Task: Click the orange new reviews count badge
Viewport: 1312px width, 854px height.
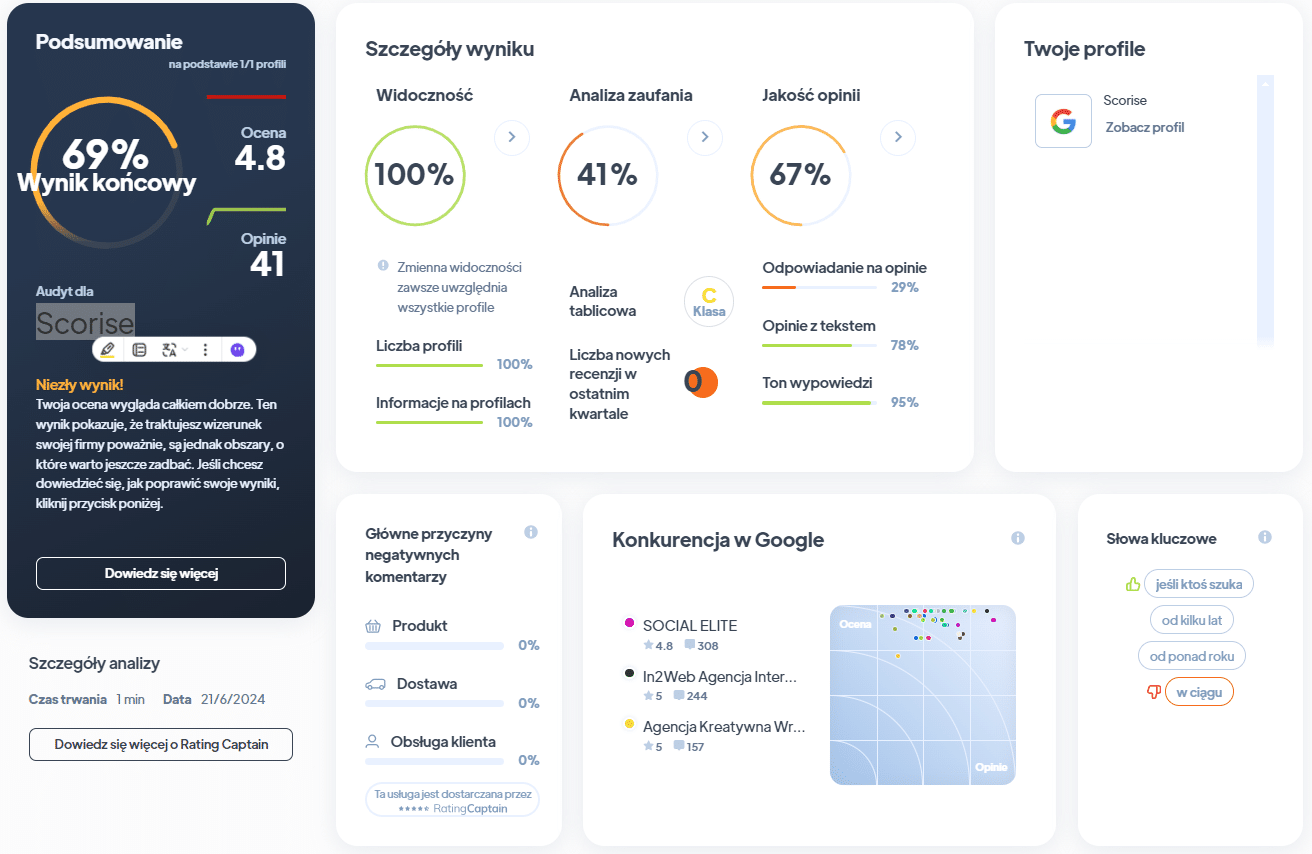Action: (x=701, y=382)
